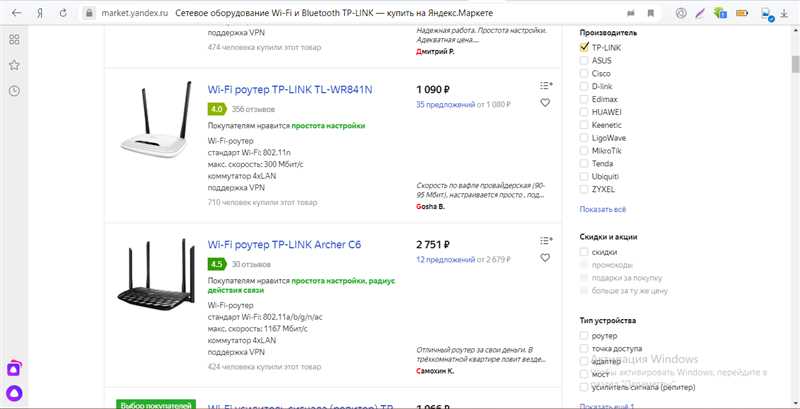The height and width of the screenshot is (409, 800).
Task: Bookmark this page via the address bar icon
Action: (651, 13)
